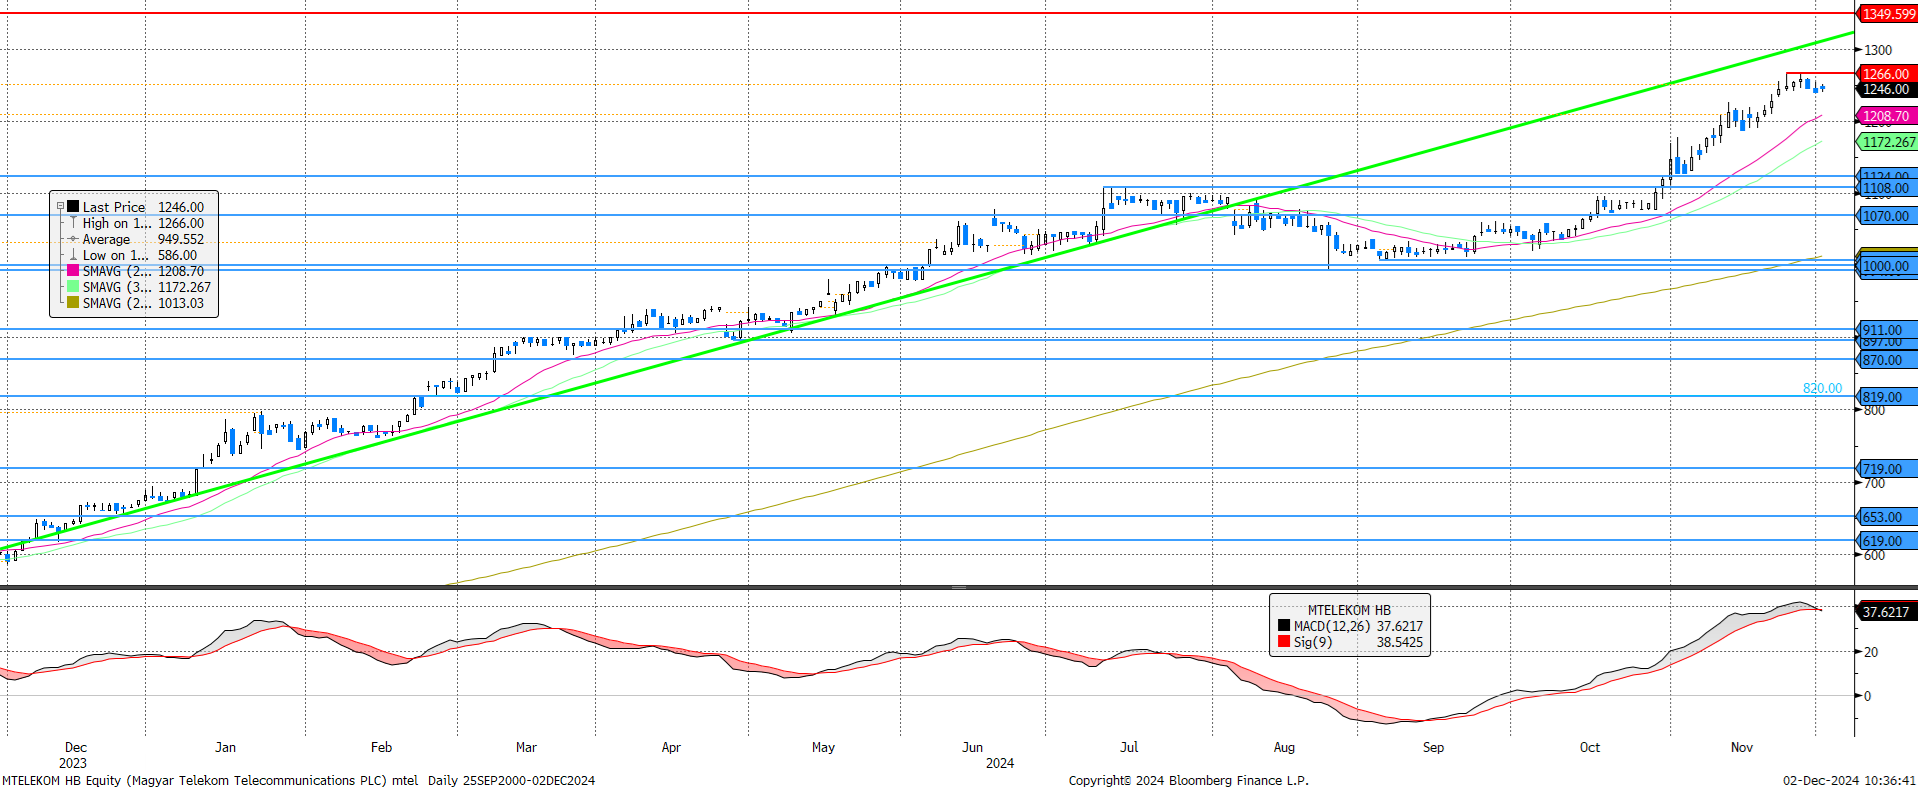Click the 'Sep' month label on time axis
This screenshot has width=1918, height=789.
click(1433, 747)
